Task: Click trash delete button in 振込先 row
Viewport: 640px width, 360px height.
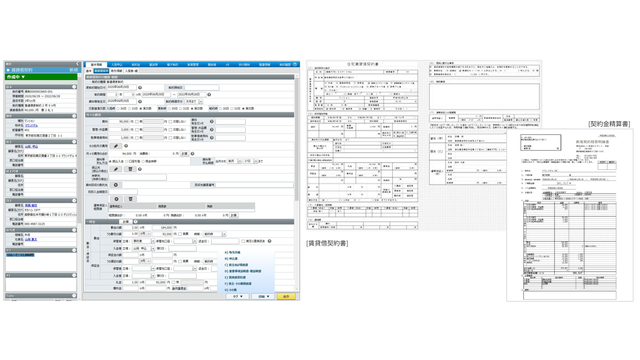Action: coord(130,169)
